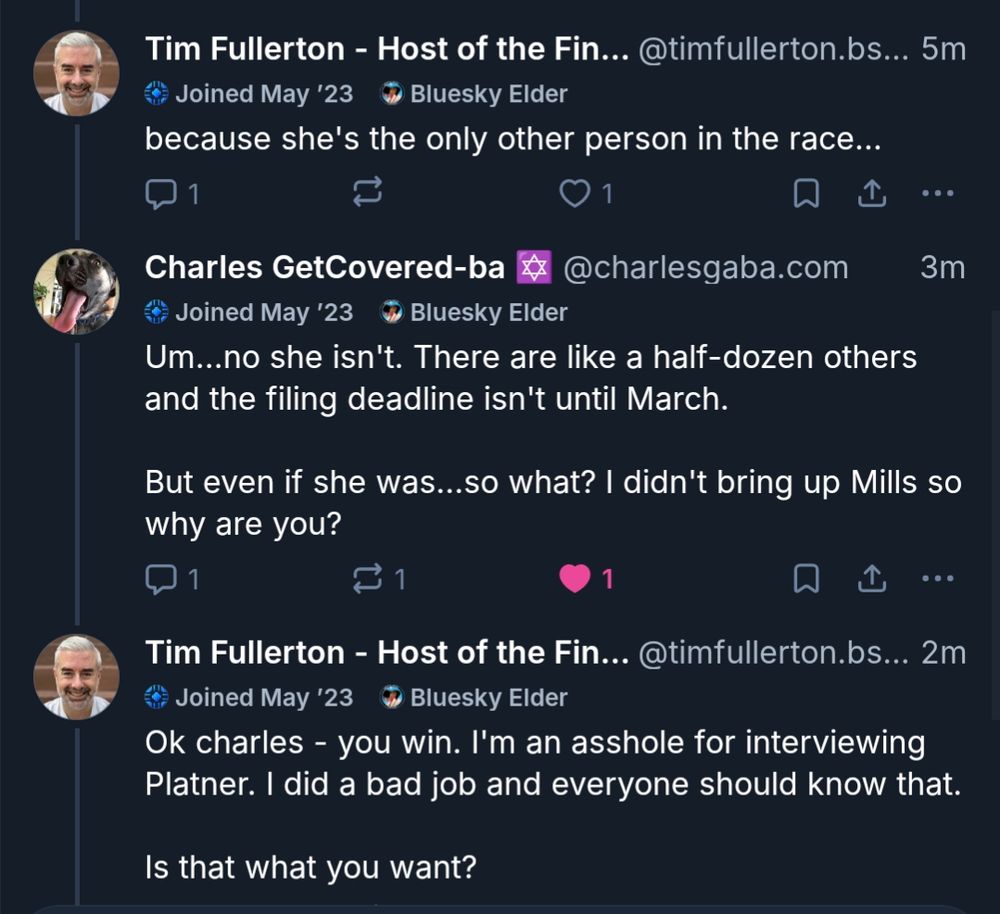Click the bookmark icon on Charles's reply
1000x914 pixels.
(x=808, y=578)
